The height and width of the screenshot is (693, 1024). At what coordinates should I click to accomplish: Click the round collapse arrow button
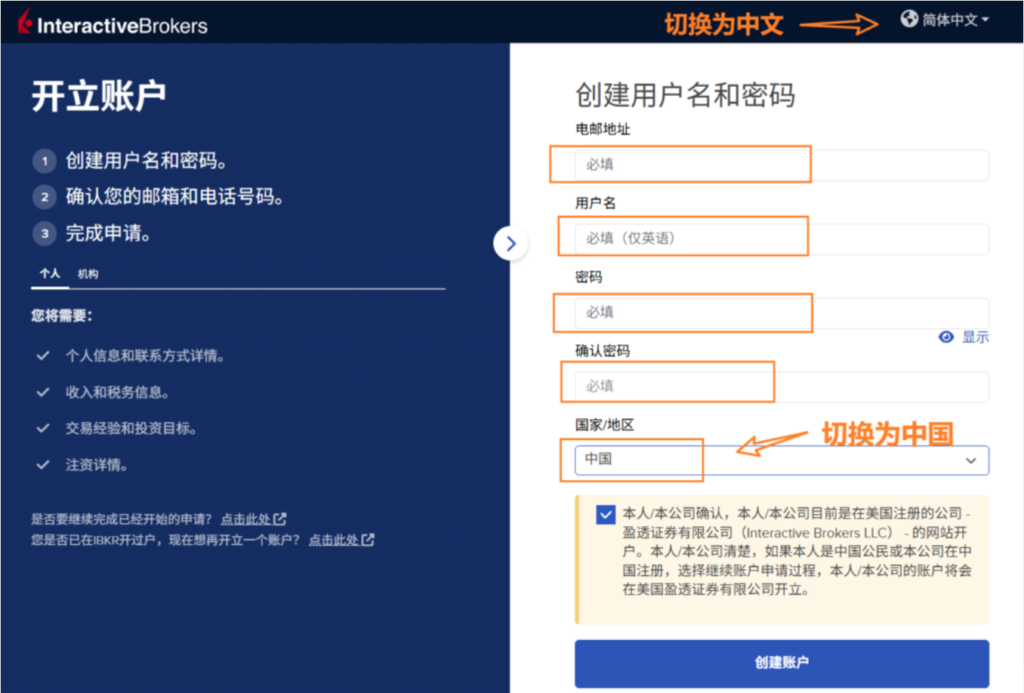511,243
